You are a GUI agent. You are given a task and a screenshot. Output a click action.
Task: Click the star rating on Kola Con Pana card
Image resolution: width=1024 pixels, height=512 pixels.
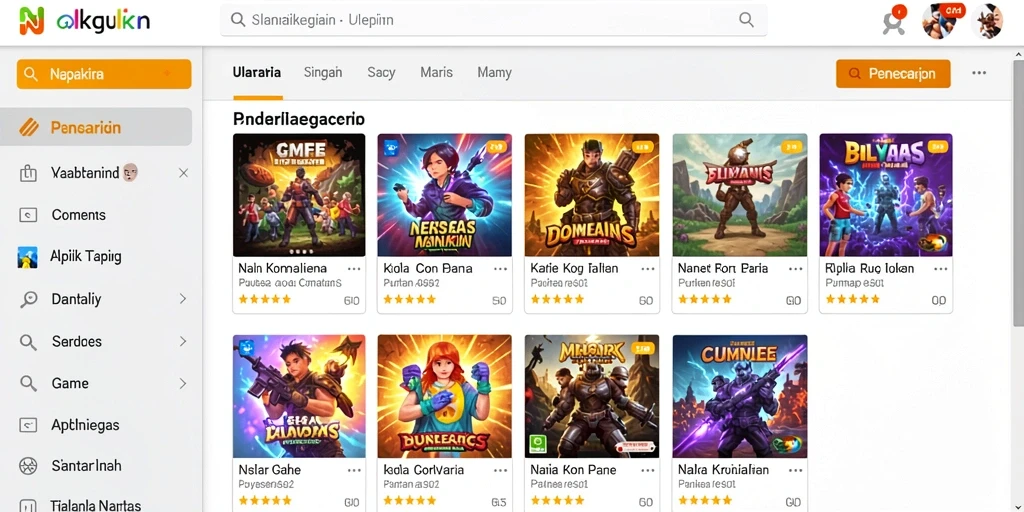pyautogui.click(x=409, y=300)
